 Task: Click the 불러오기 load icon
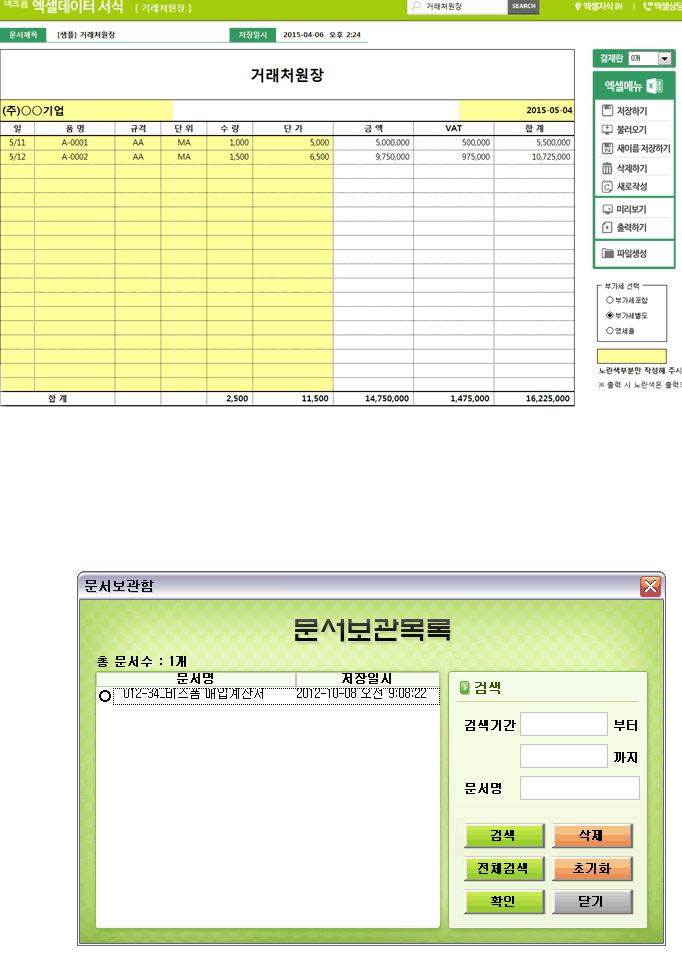pos(607,129)
